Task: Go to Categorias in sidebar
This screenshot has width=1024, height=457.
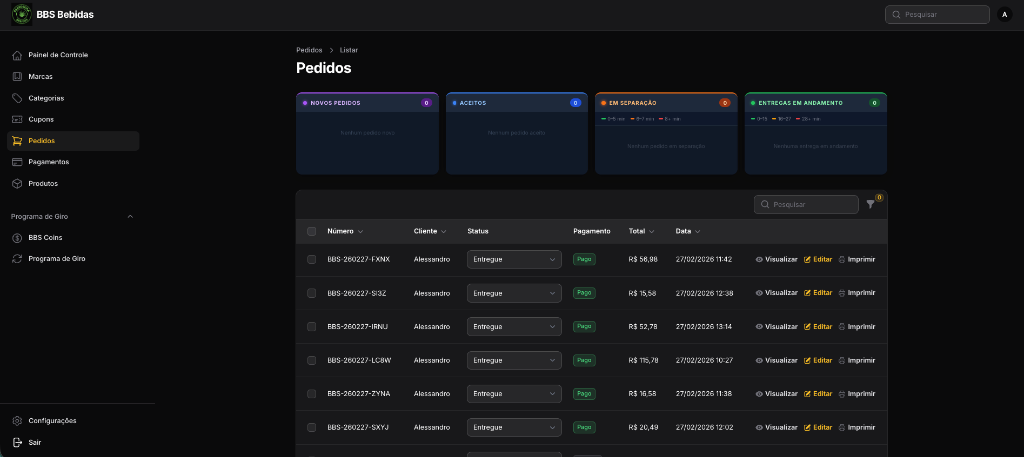Action: 73,98
